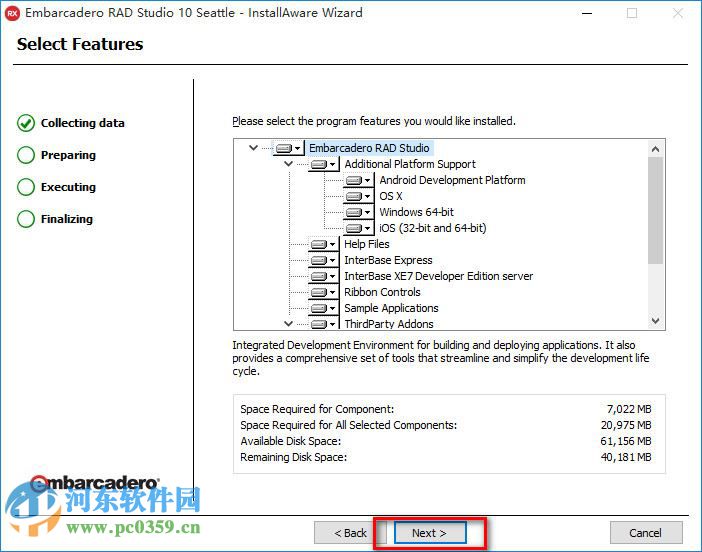Open install-state dropdown for Ribbon Controls
The image size is (702, 552).
(x=323, y=292)
